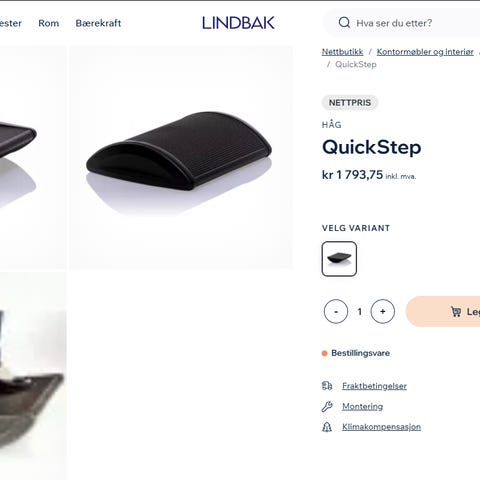Click the 'Hva ser du etter?' search field
Image resolution: width=480 pixels, height=480 pixels.
tap(402, 23)
